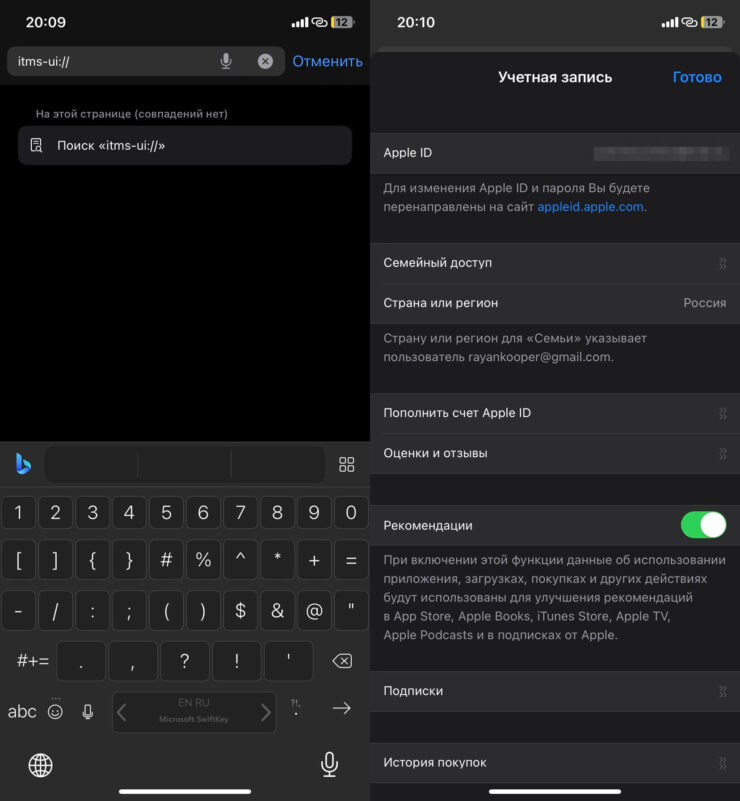The image size is (740, 801).
Task: Tap the microphone icon in the search field
Action: (226, 61)
